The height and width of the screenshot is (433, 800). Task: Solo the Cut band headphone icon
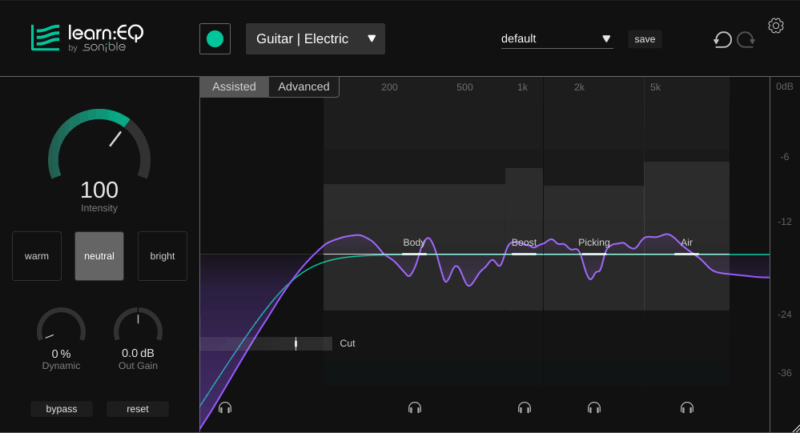[x=225, y=408]
